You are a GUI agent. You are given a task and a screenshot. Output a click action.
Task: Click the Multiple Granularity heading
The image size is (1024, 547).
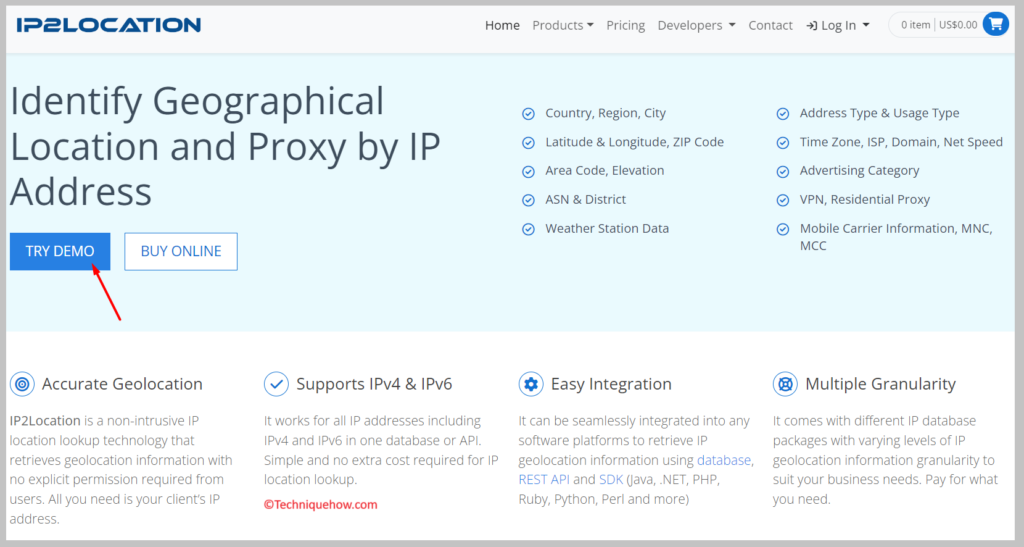pyautogui.click(x=880, y=384)
